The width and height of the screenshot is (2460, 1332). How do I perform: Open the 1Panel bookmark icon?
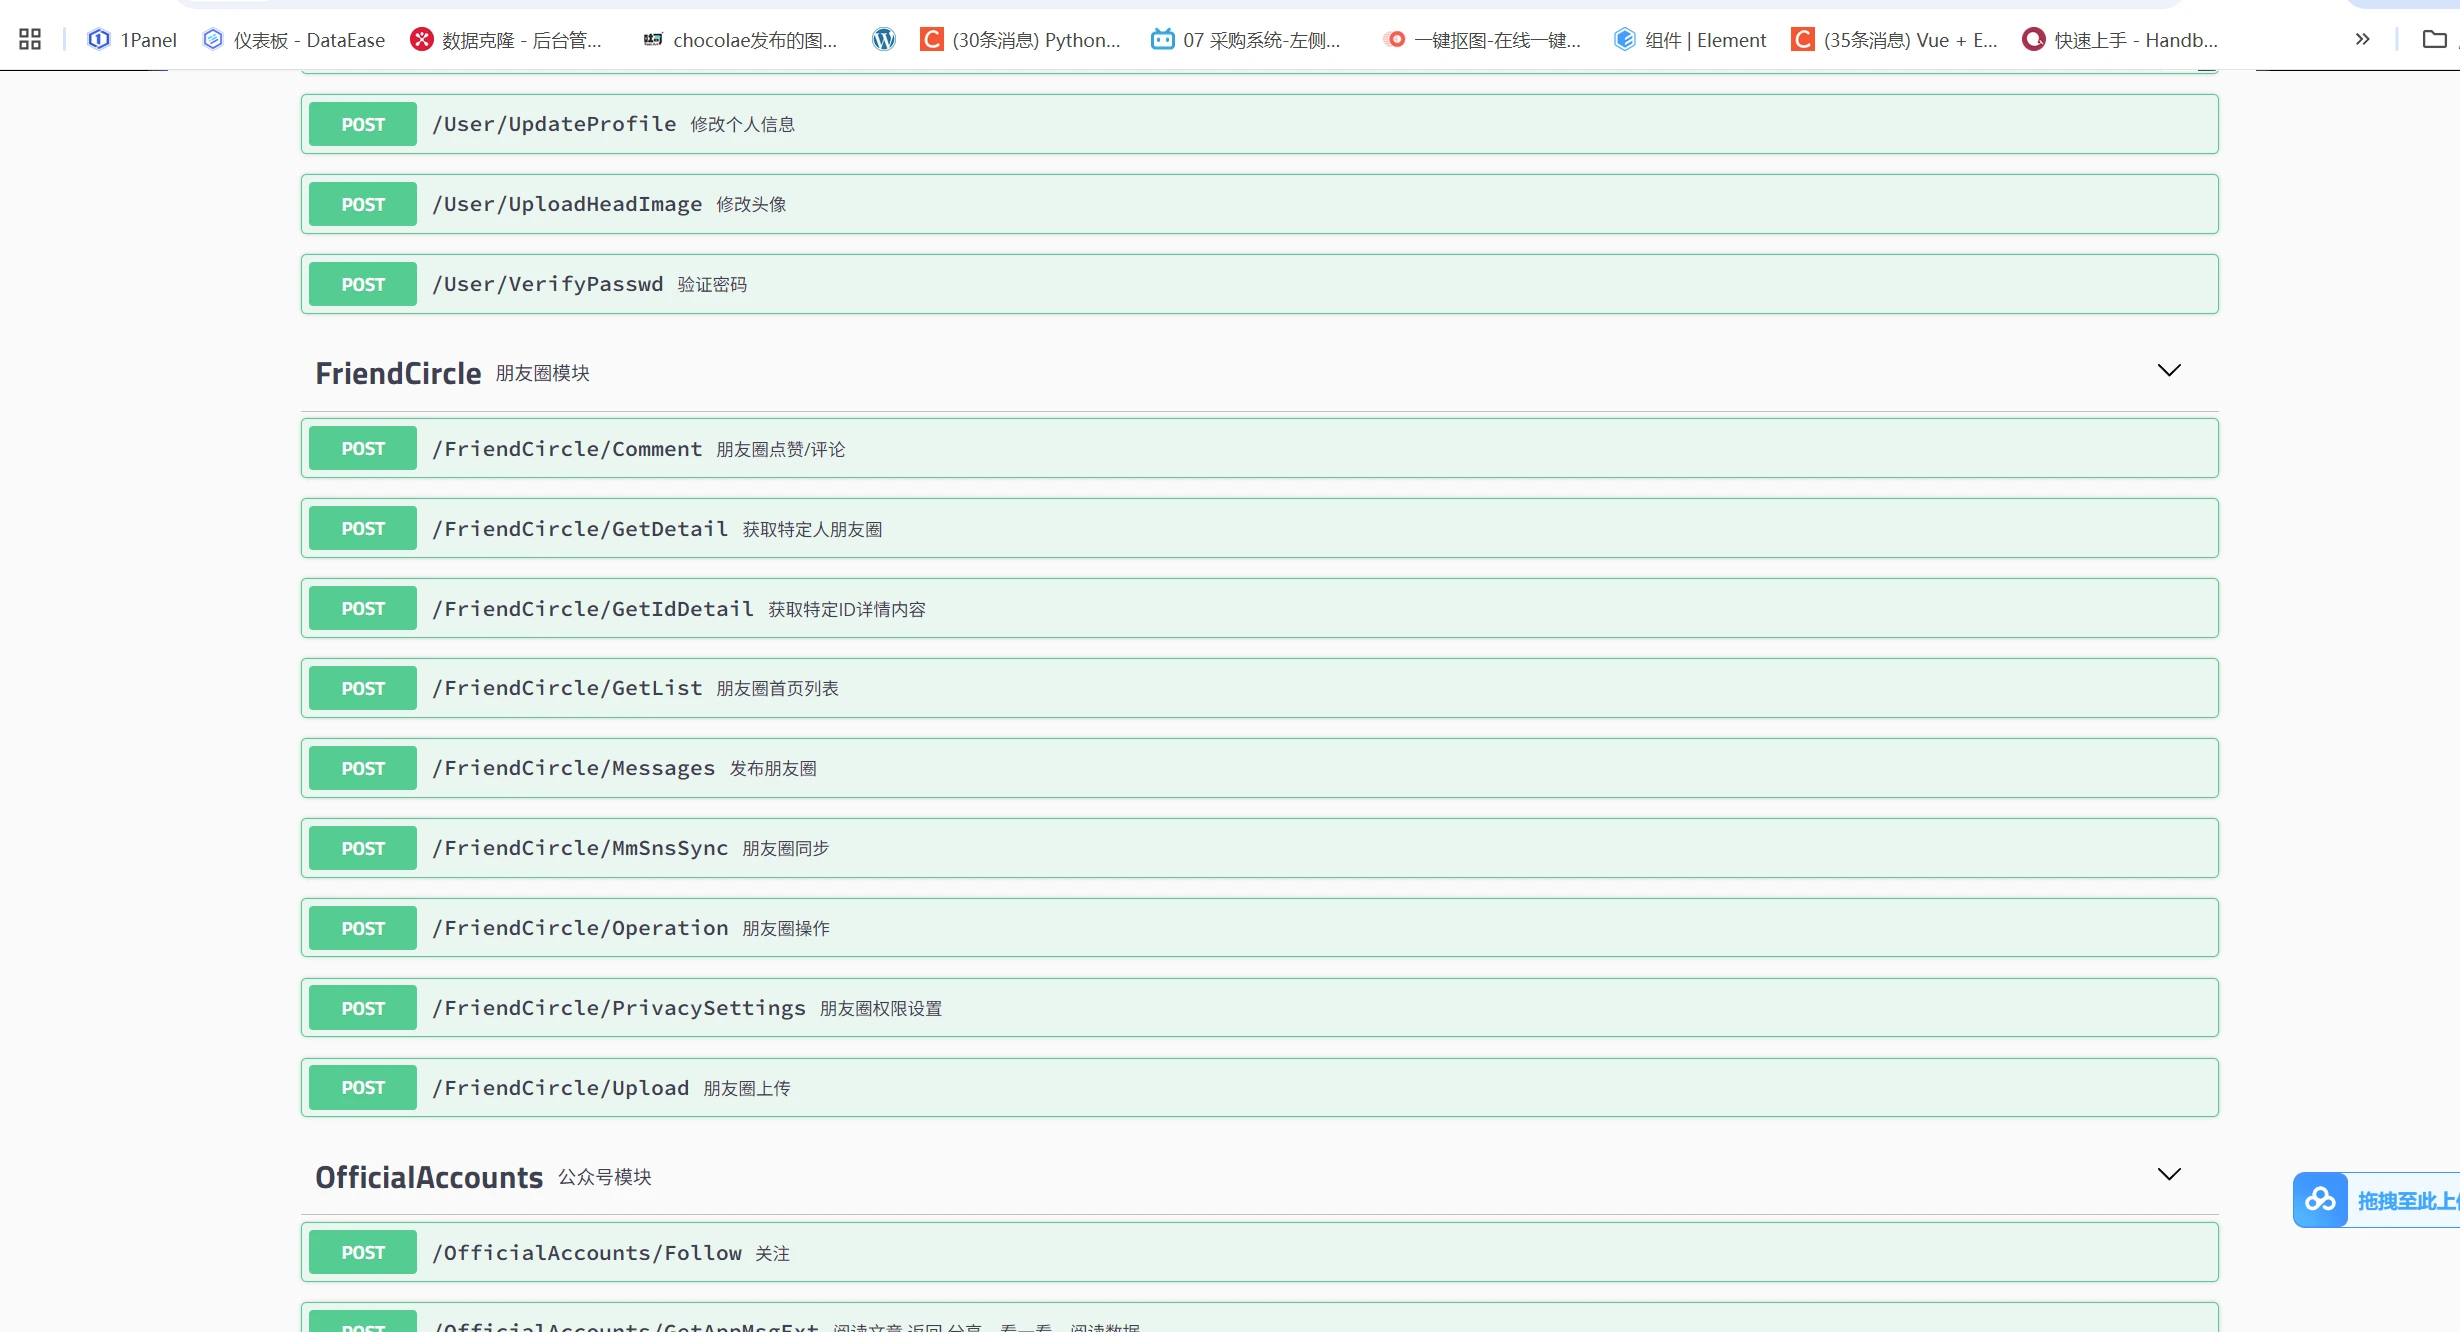tap(99, 40)
